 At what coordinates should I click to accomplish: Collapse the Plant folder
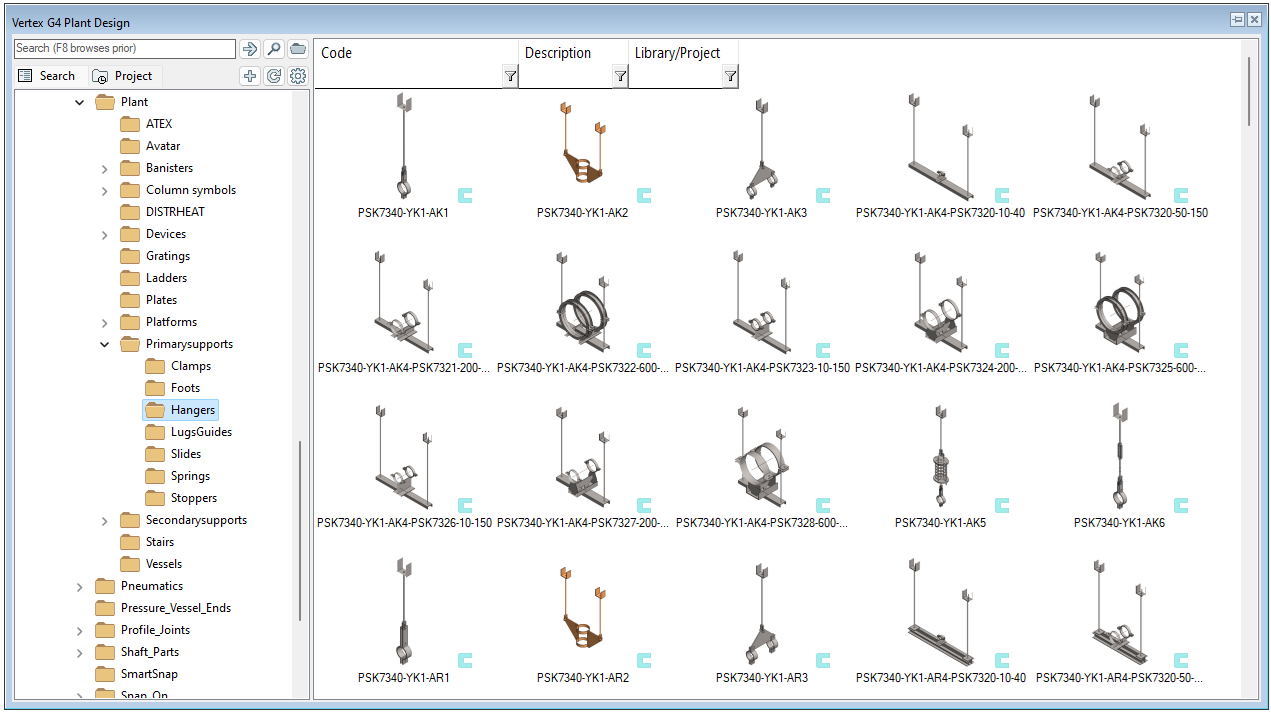point(80,102)
